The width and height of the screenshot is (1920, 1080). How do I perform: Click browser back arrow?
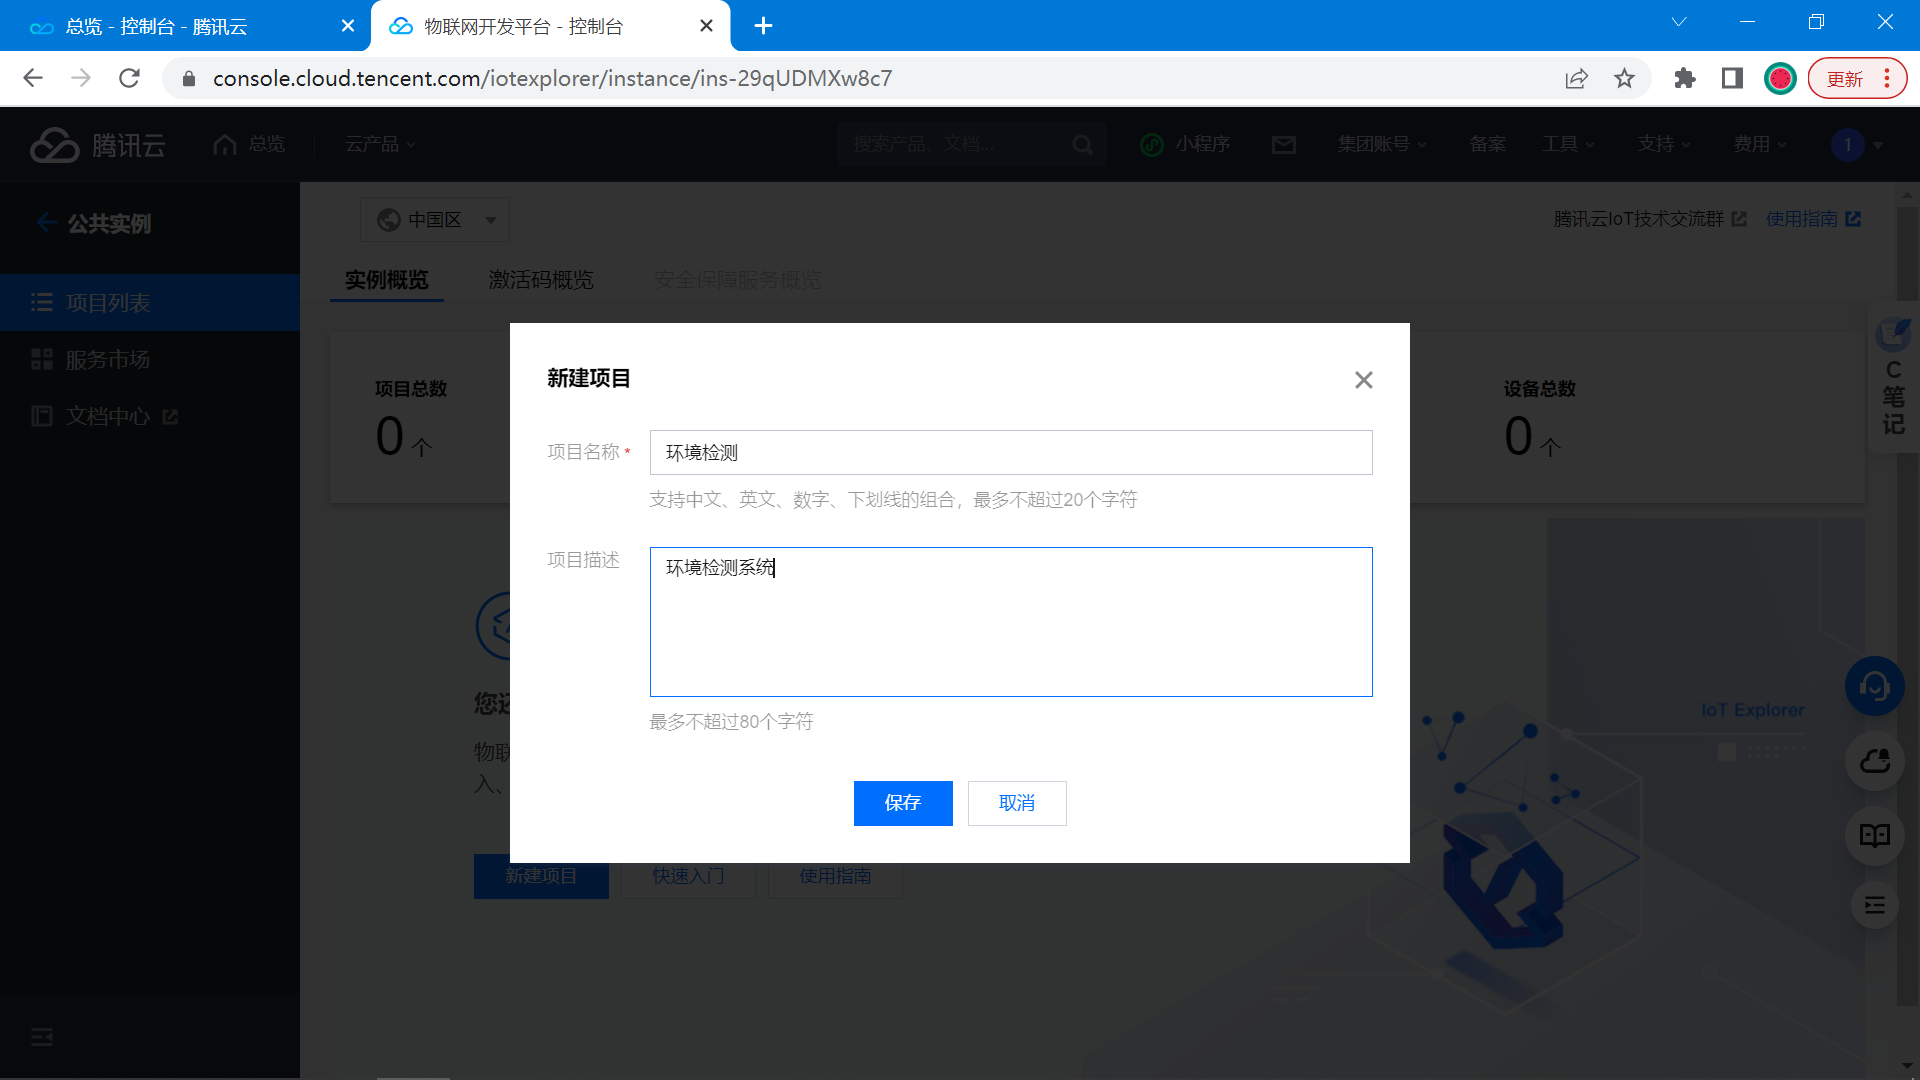(33, 78)
